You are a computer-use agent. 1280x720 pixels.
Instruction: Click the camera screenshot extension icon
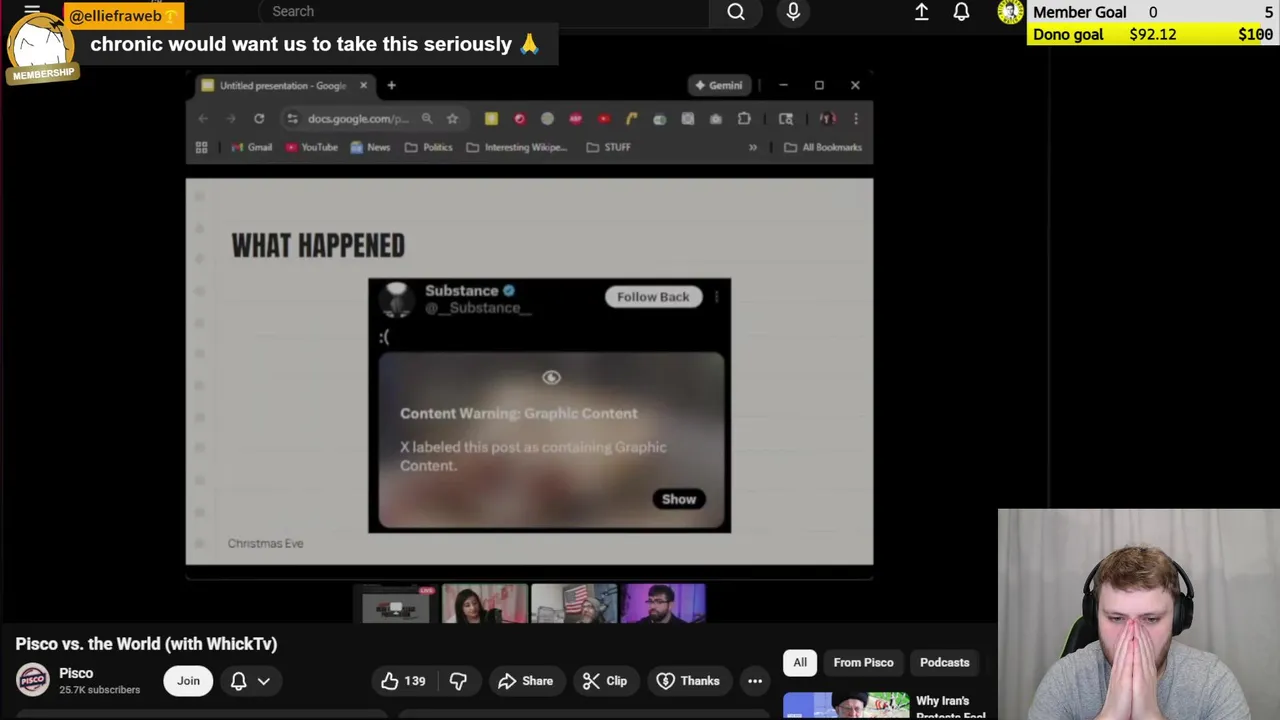(x=715, y=119)
